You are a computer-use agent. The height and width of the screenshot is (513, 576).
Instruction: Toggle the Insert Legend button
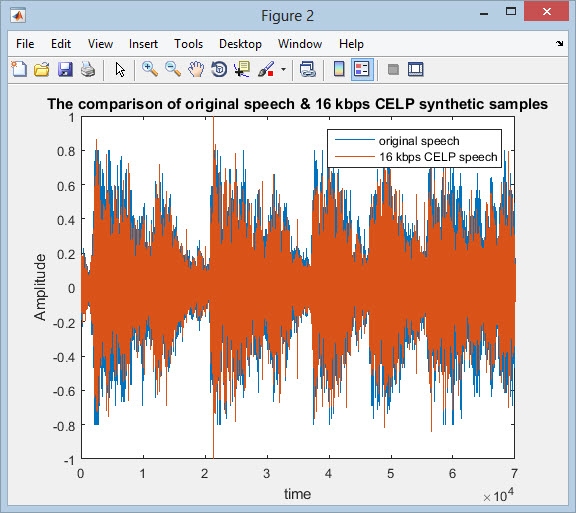coord(362,69)
